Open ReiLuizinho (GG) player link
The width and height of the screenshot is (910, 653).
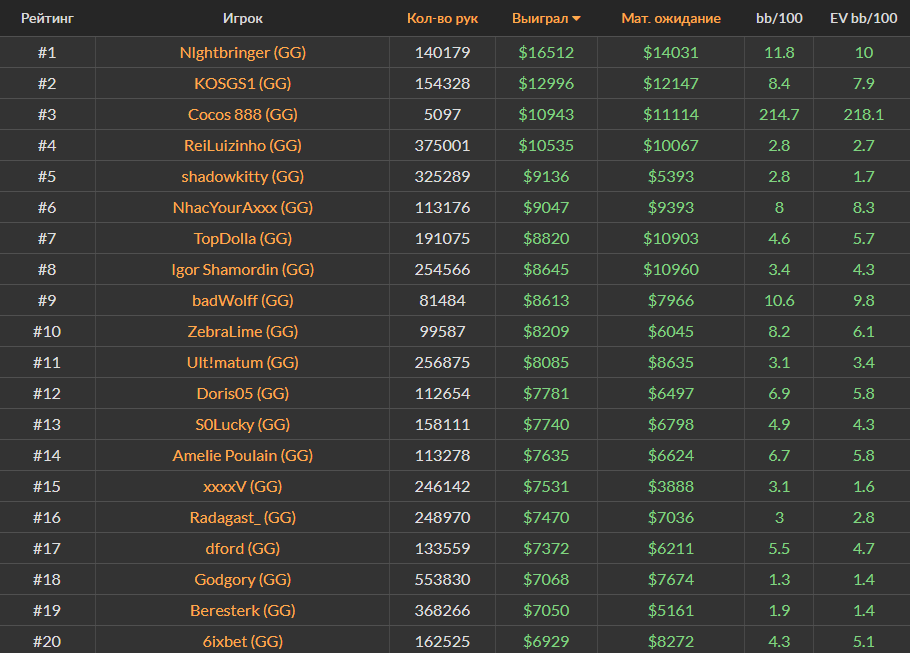(242, 145)
